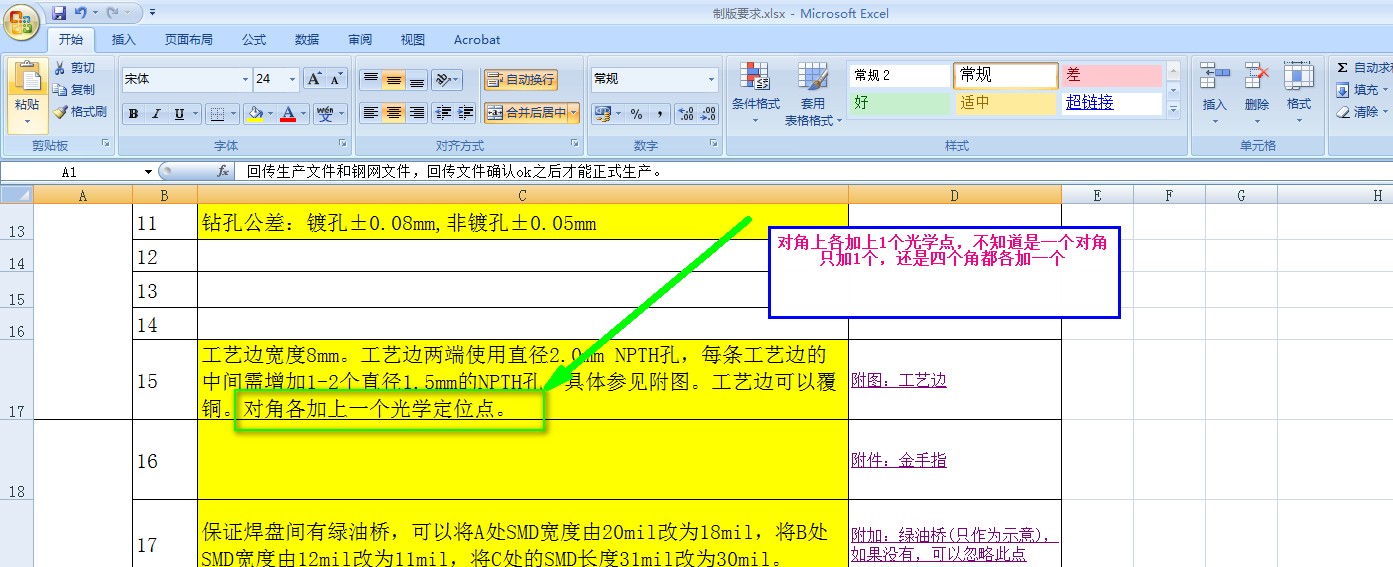Switch to the 公式 ribbon tab
This screenshot has width=1393, height=567.
point(254,40)
